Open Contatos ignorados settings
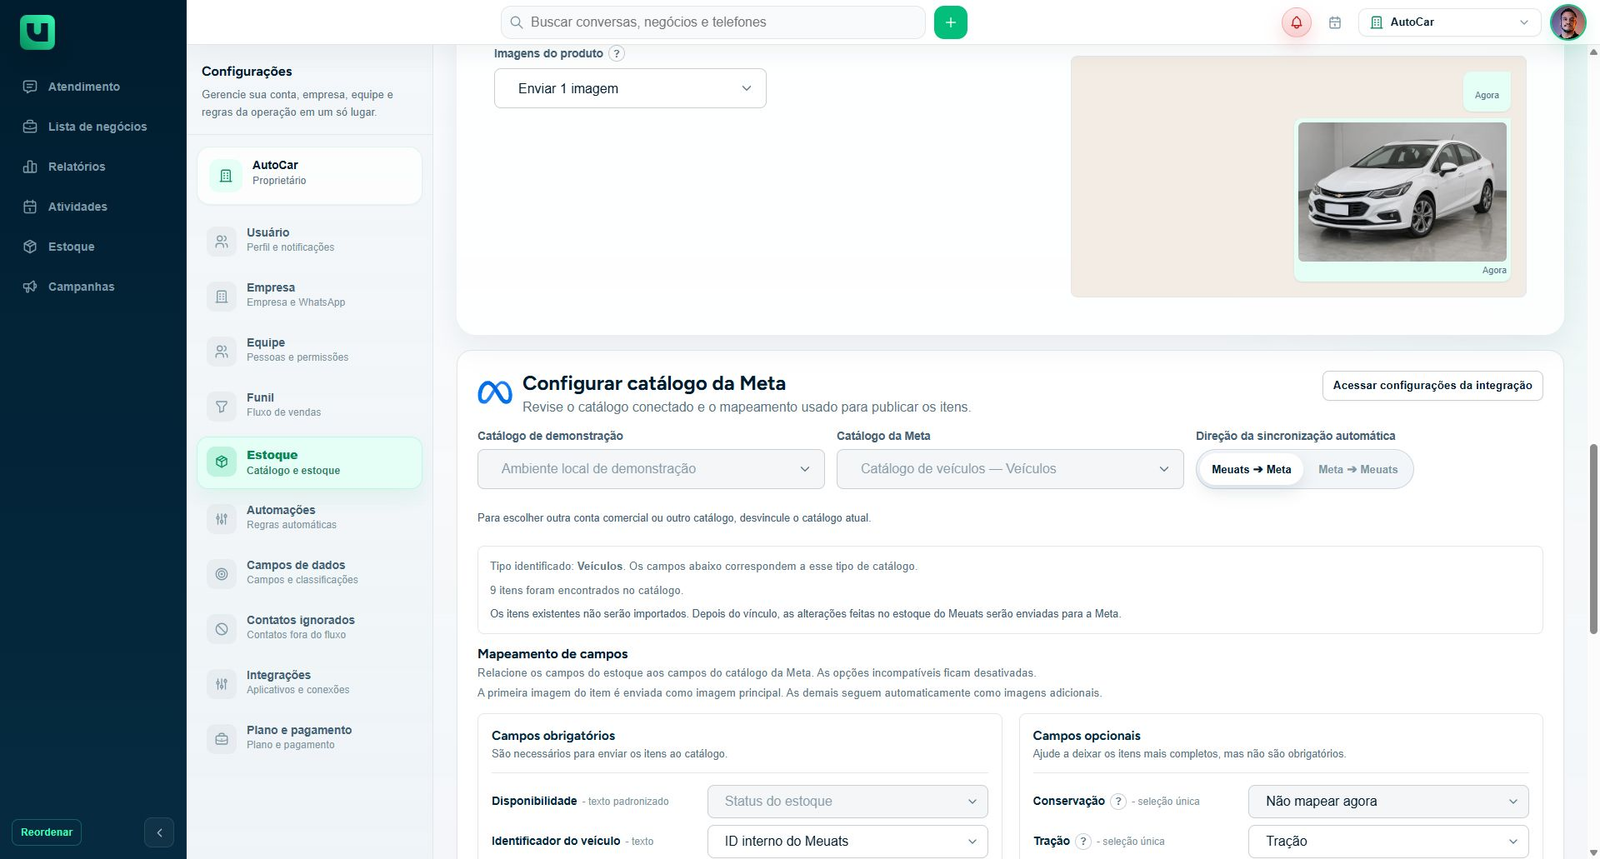This screenshot has width=1600, height=859. tap(309, 627)
